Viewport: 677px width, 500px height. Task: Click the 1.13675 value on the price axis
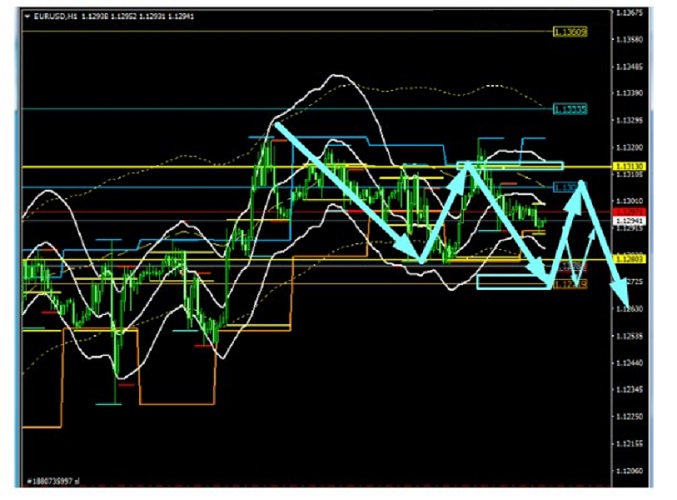630,13
